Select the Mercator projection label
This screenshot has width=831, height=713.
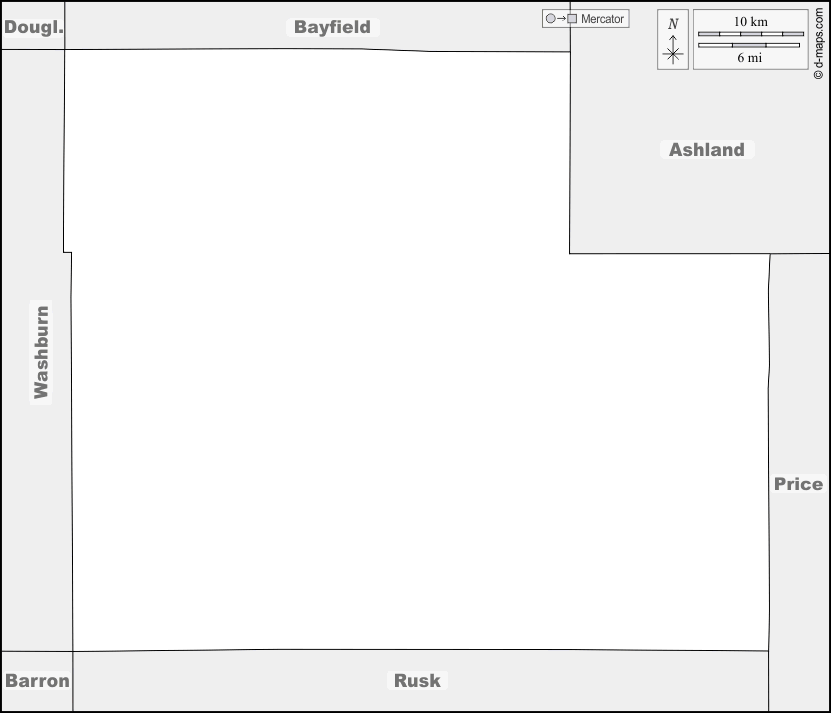coord(602,19)
